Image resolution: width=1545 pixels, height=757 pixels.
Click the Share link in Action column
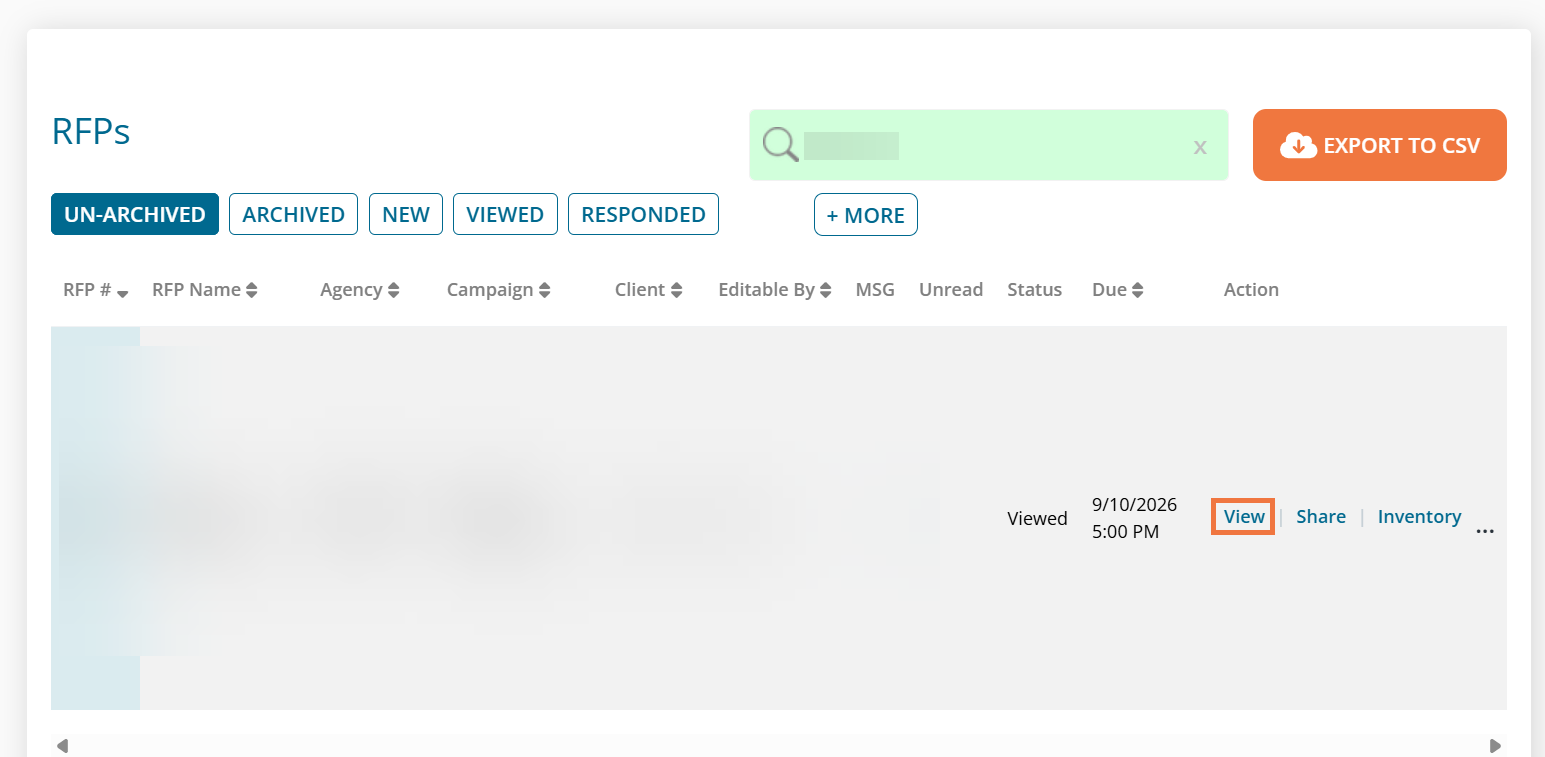tap(1321, 517)
